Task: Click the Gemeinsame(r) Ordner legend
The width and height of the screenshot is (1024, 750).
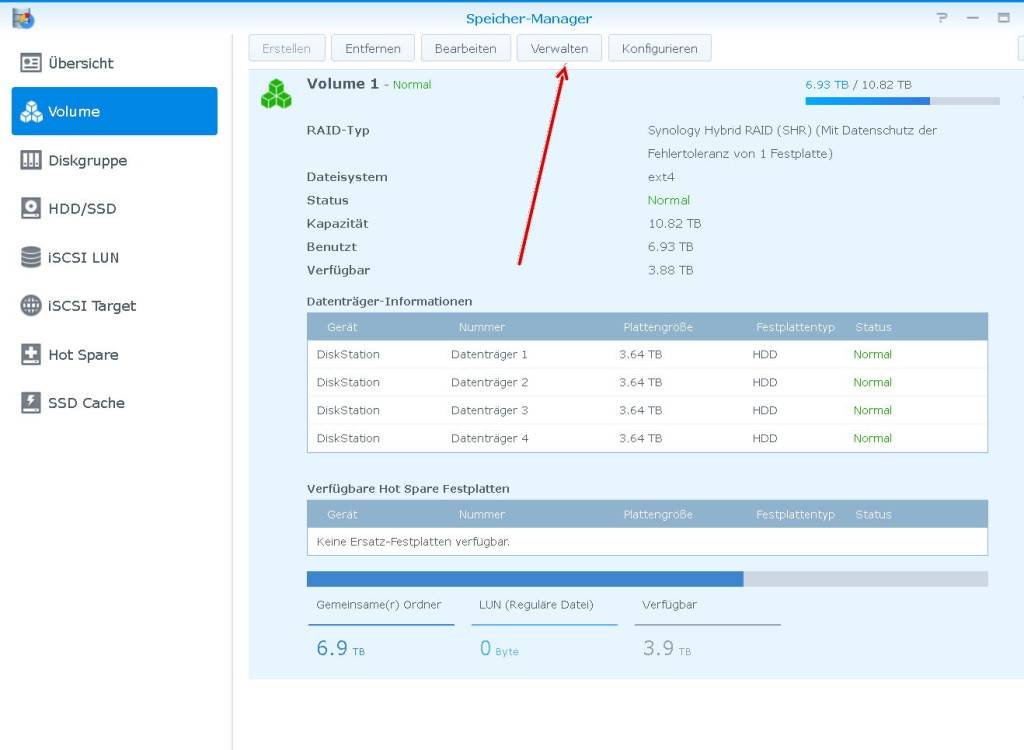Action: [379, 604]
